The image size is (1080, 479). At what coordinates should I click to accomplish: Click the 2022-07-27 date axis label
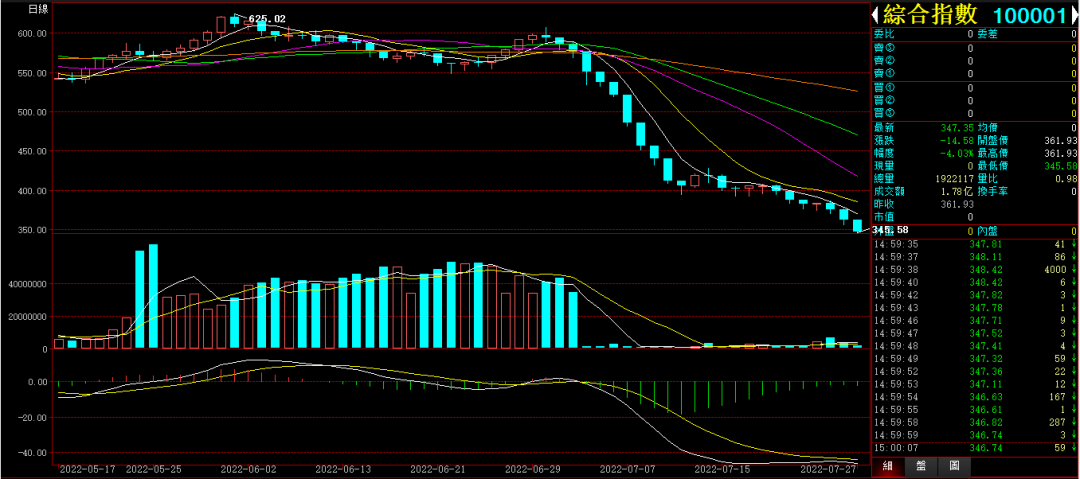tap(827, 469)
